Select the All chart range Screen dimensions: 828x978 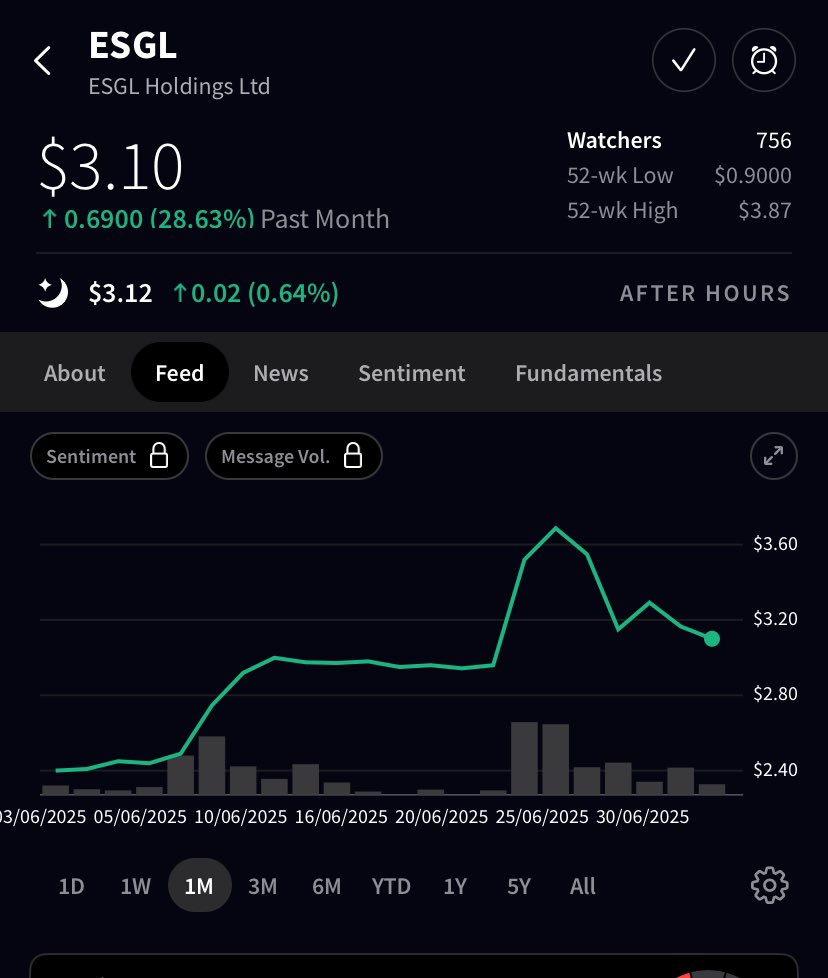point(582,886)
